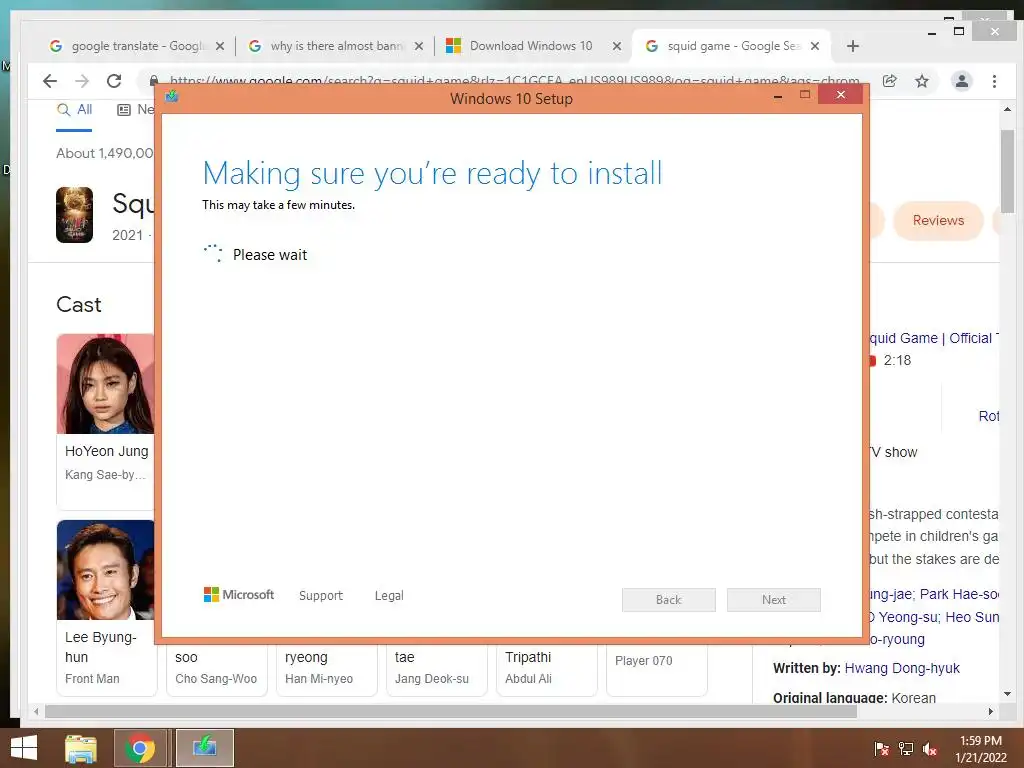Click the Next button in Setup
Viewport: 1024px width, 768px height.
774,600
